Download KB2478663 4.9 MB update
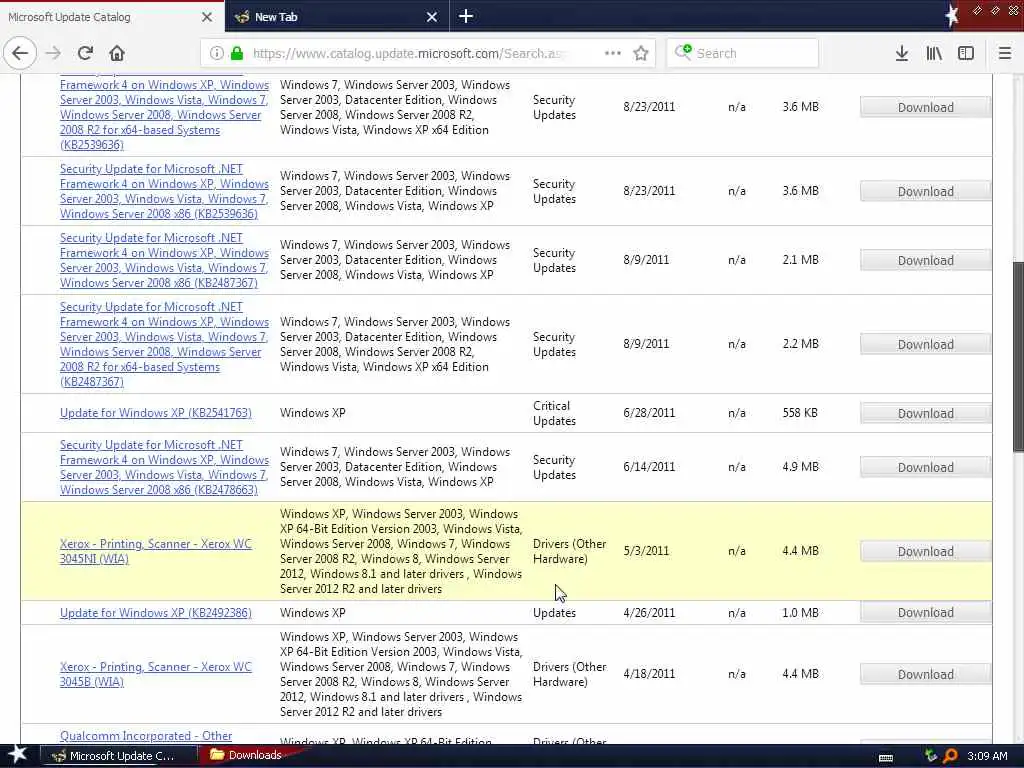 925,468
